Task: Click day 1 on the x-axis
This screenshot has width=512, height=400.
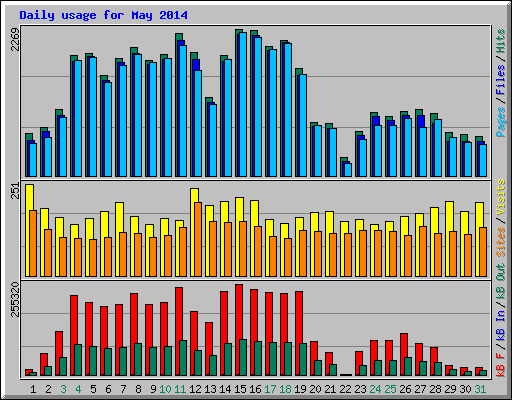Action: 33,389
